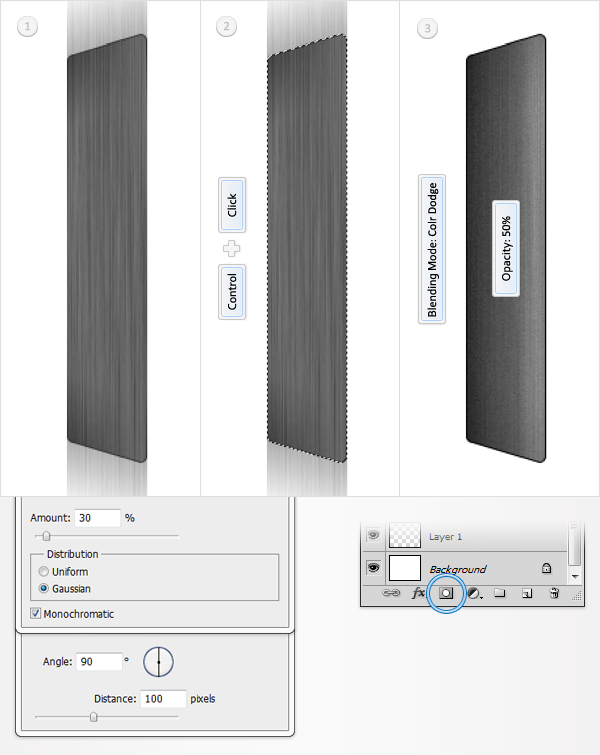The image size is (600, 755).
Task: Click the Distance slider handle
Action: tap(93, 717)
